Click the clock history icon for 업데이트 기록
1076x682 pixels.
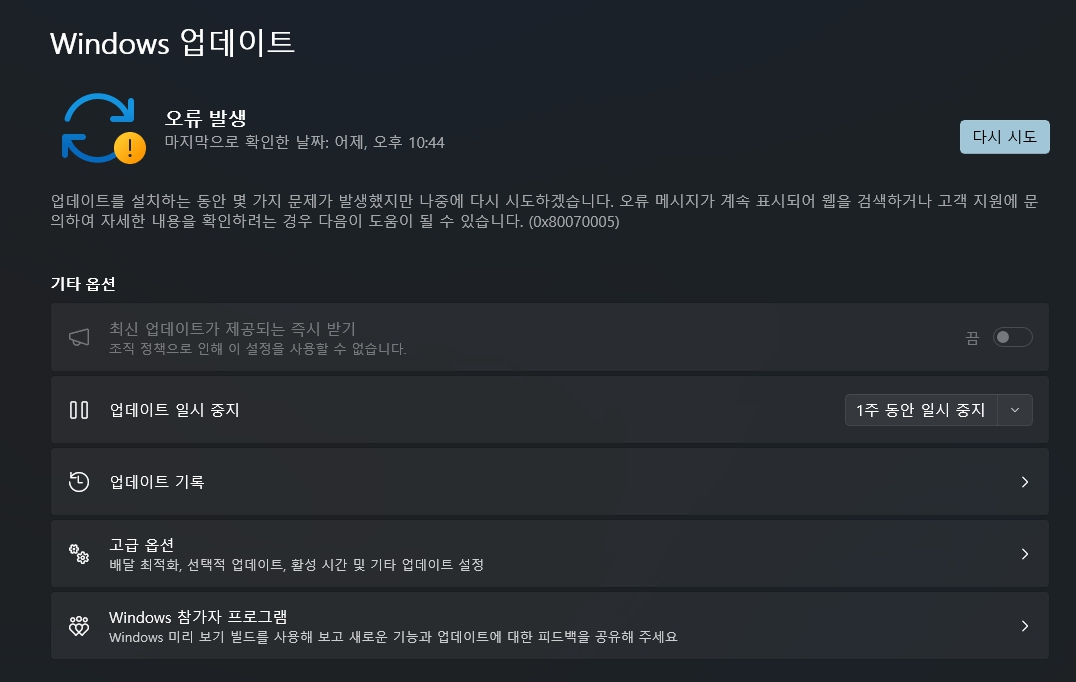point(79,482)
